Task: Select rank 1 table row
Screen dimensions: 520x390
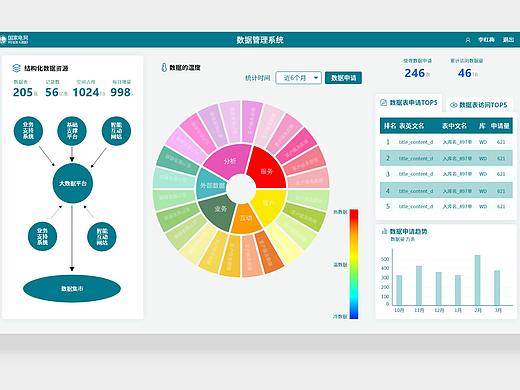Action: pos(446,142)
